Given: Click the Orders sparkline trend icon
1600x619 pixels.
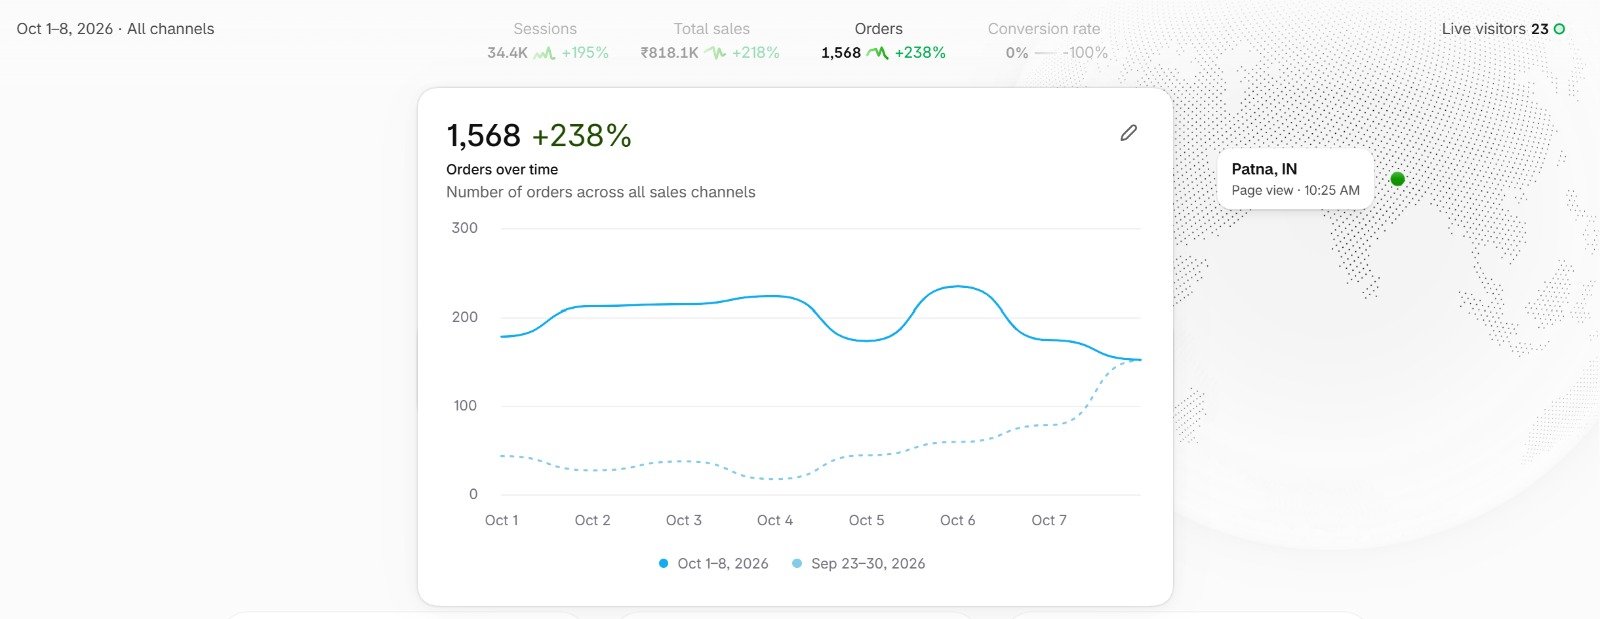Looking at the screenshot, I should click(x=877, y=53).
